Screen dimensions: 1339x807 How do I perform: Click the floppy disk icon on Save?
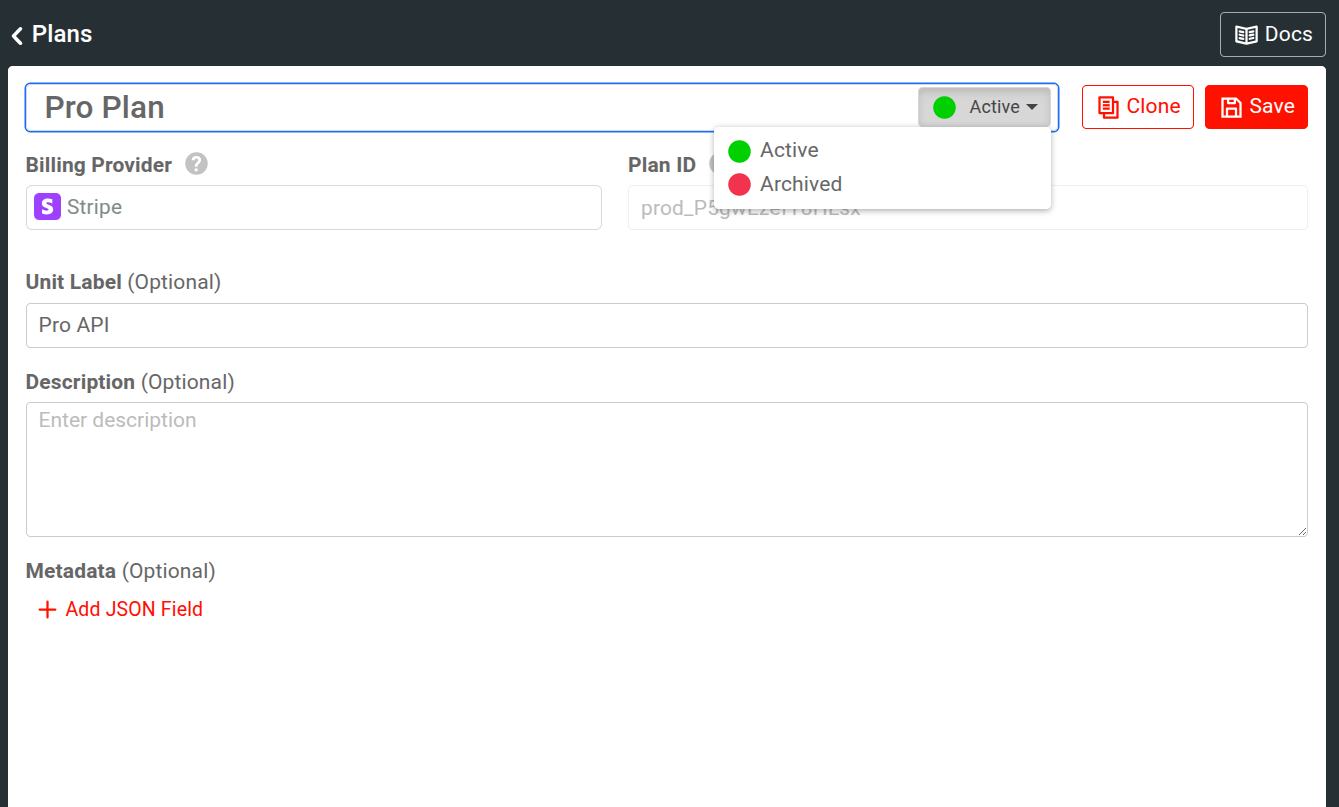[1231, 106]
